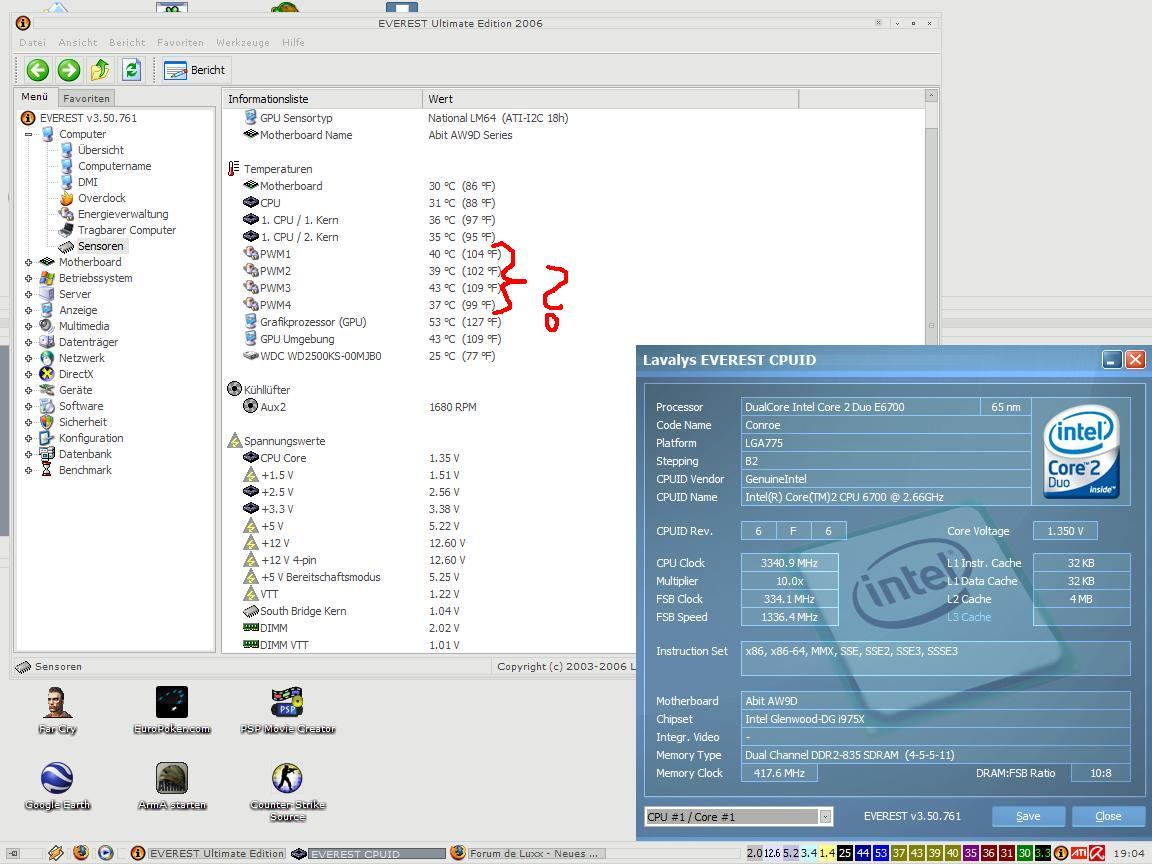Click the ATI tray icon

click(1079, 854)
